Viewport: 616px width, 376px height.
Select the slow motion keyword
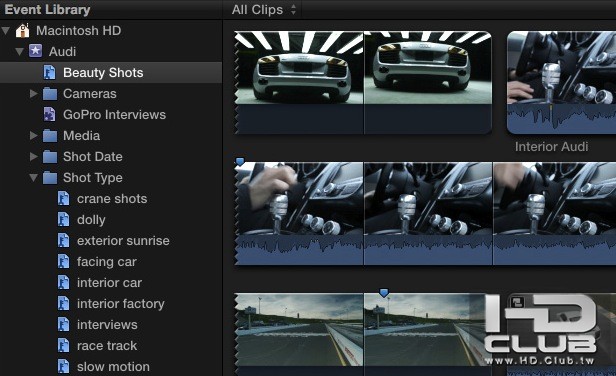click(113, 367)
